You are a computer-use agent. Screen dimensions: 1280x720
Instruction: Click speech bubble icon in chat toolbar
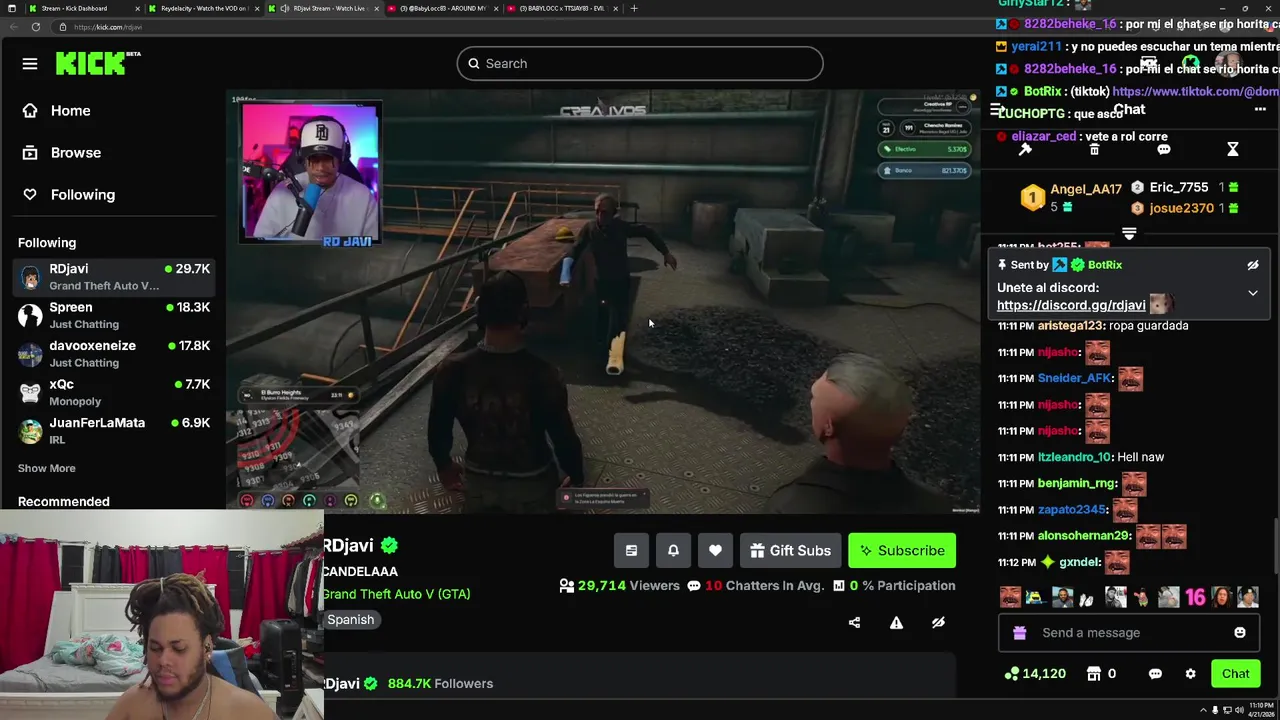[x=1163, y=150]
